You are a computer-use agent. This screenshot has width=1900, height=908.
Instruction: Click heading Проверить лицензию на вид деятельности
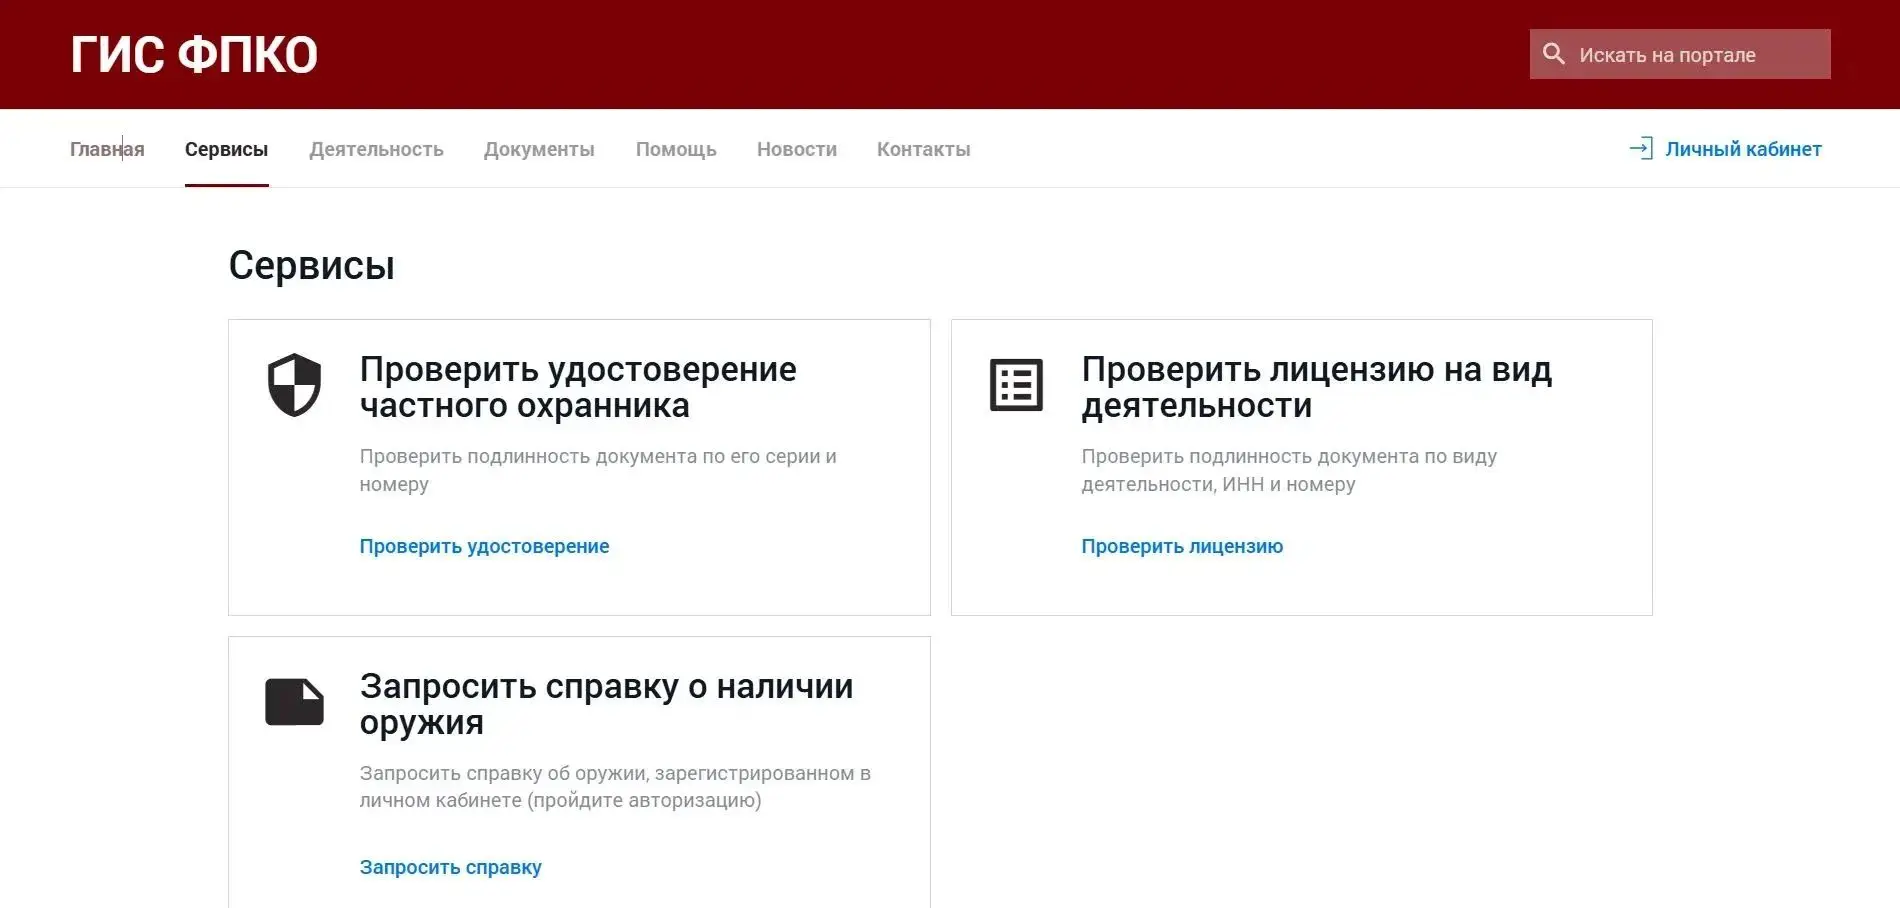pyautogui.click(x=1317, y=387)
